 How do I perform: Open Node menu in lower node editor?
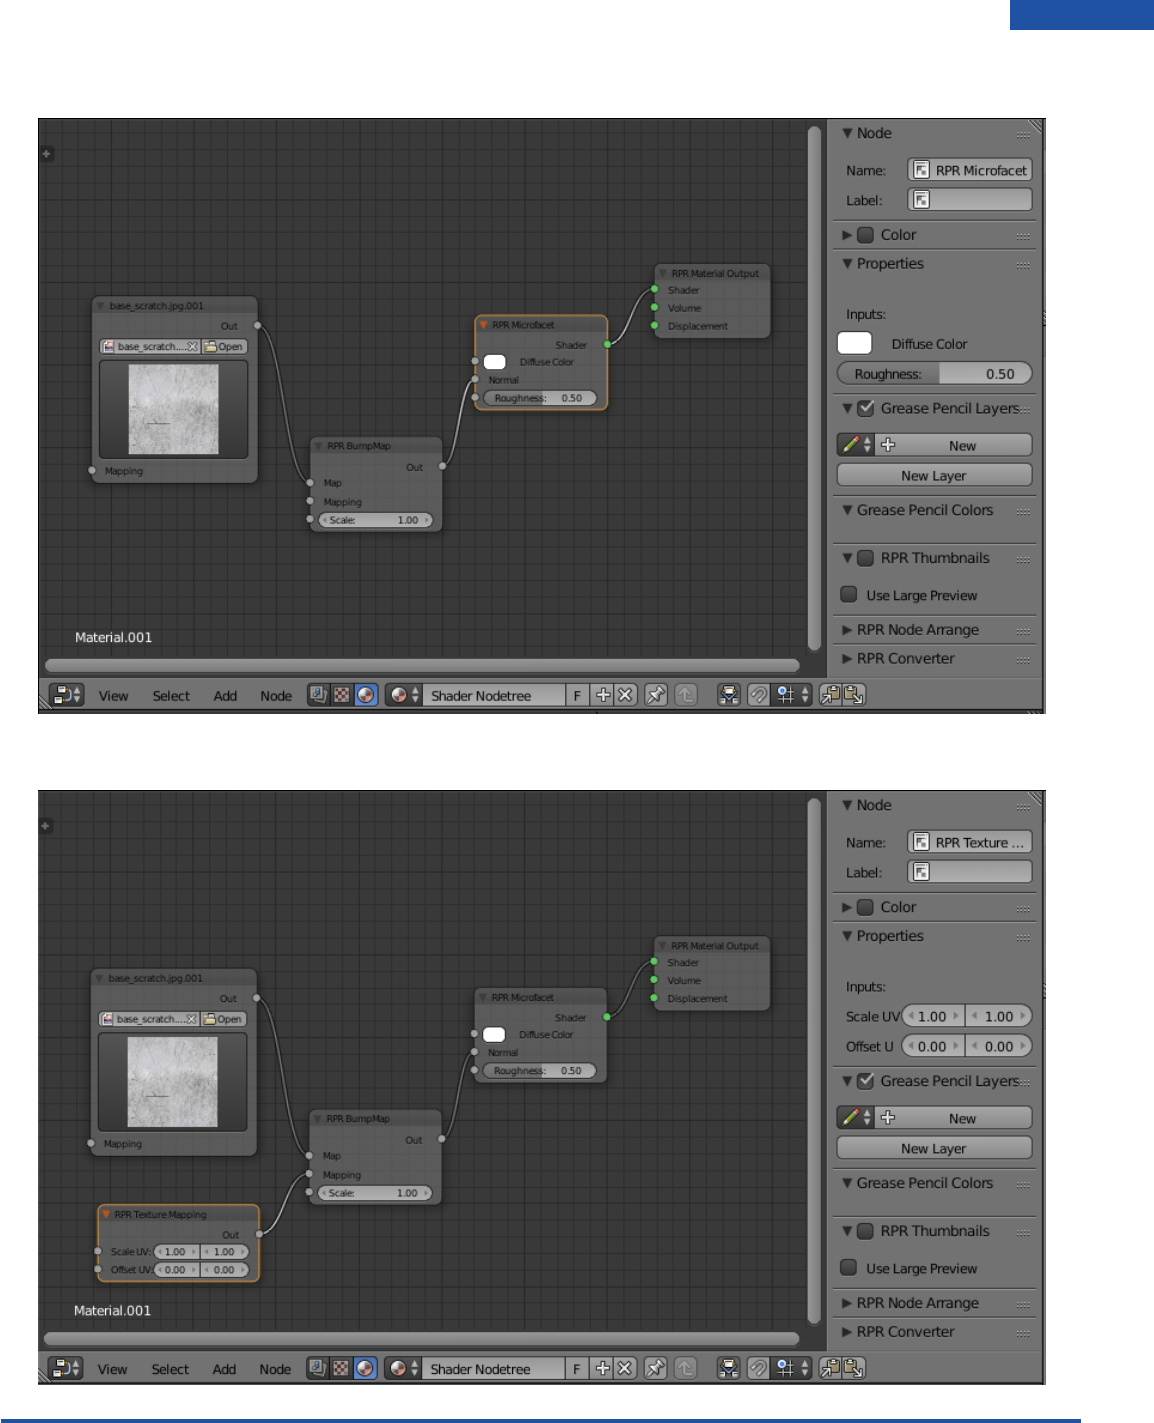point(275,1369)
